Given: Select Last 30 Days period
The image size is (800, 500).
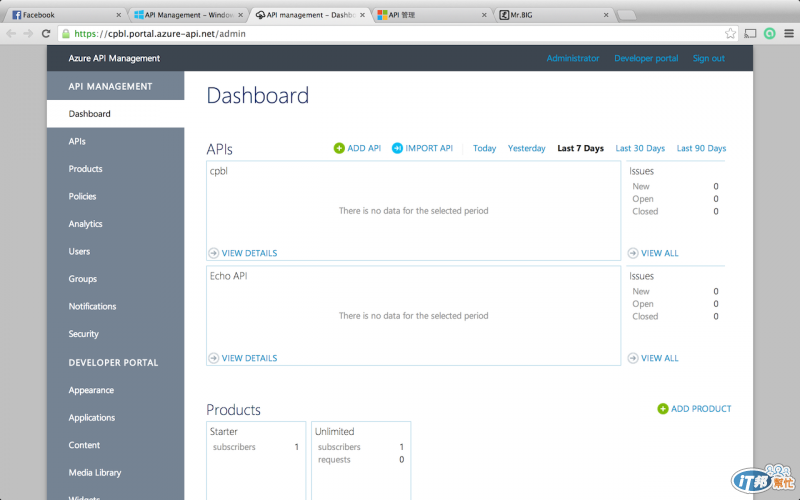Looking at the screenshot, I should click(640, 148).
